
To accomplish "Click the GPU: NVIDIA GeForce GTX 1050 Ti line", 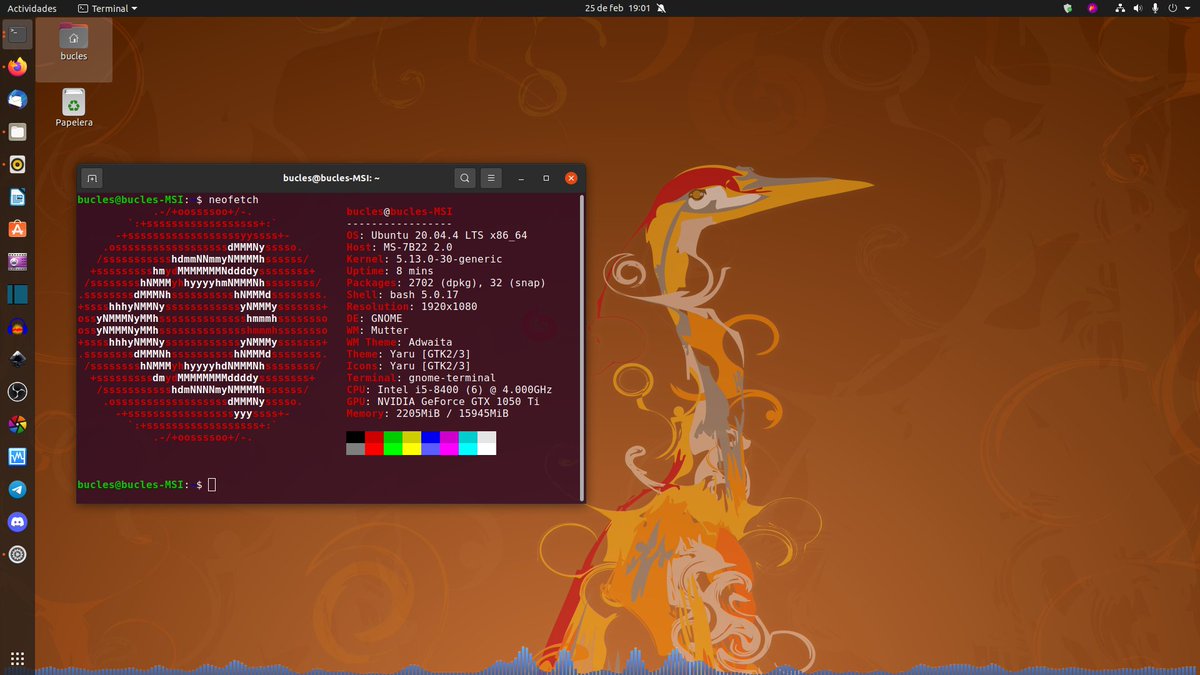I will click(x=443, y=401).
